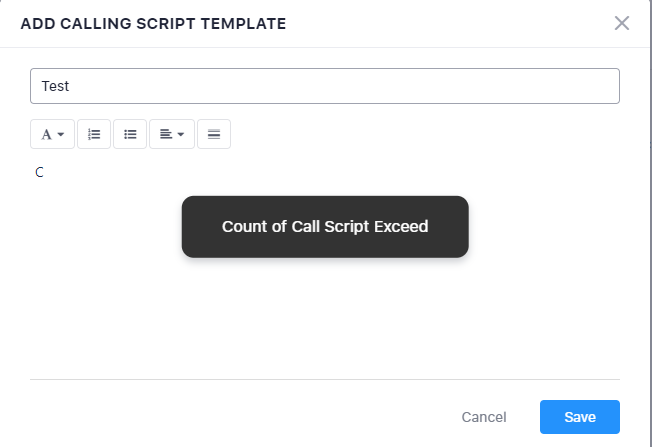Click the text alignment lines icon
Screen dimensions: 652x447
[166, 134]
